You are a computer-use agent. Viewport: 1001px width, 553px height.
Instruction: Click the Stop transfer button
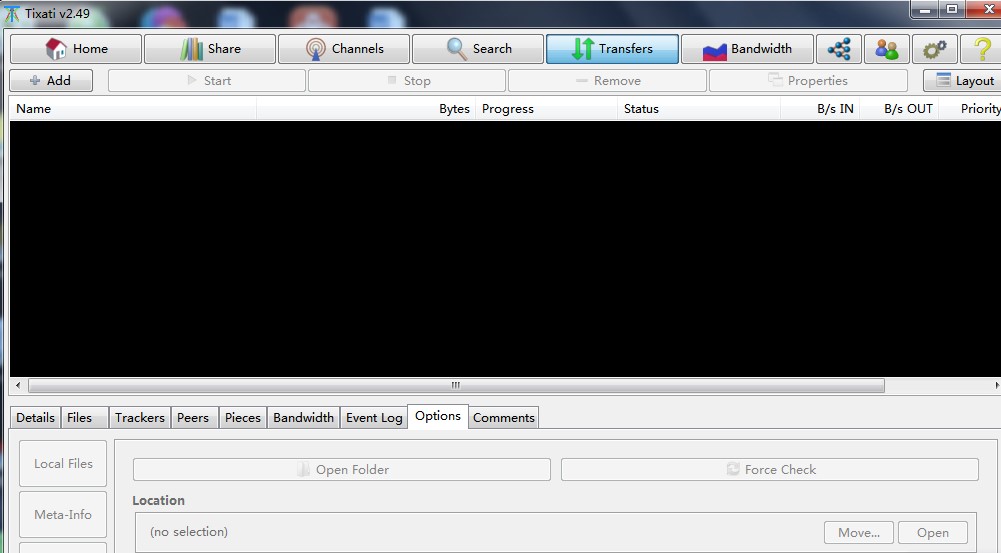pyautogui.click(x=407, y=80)
